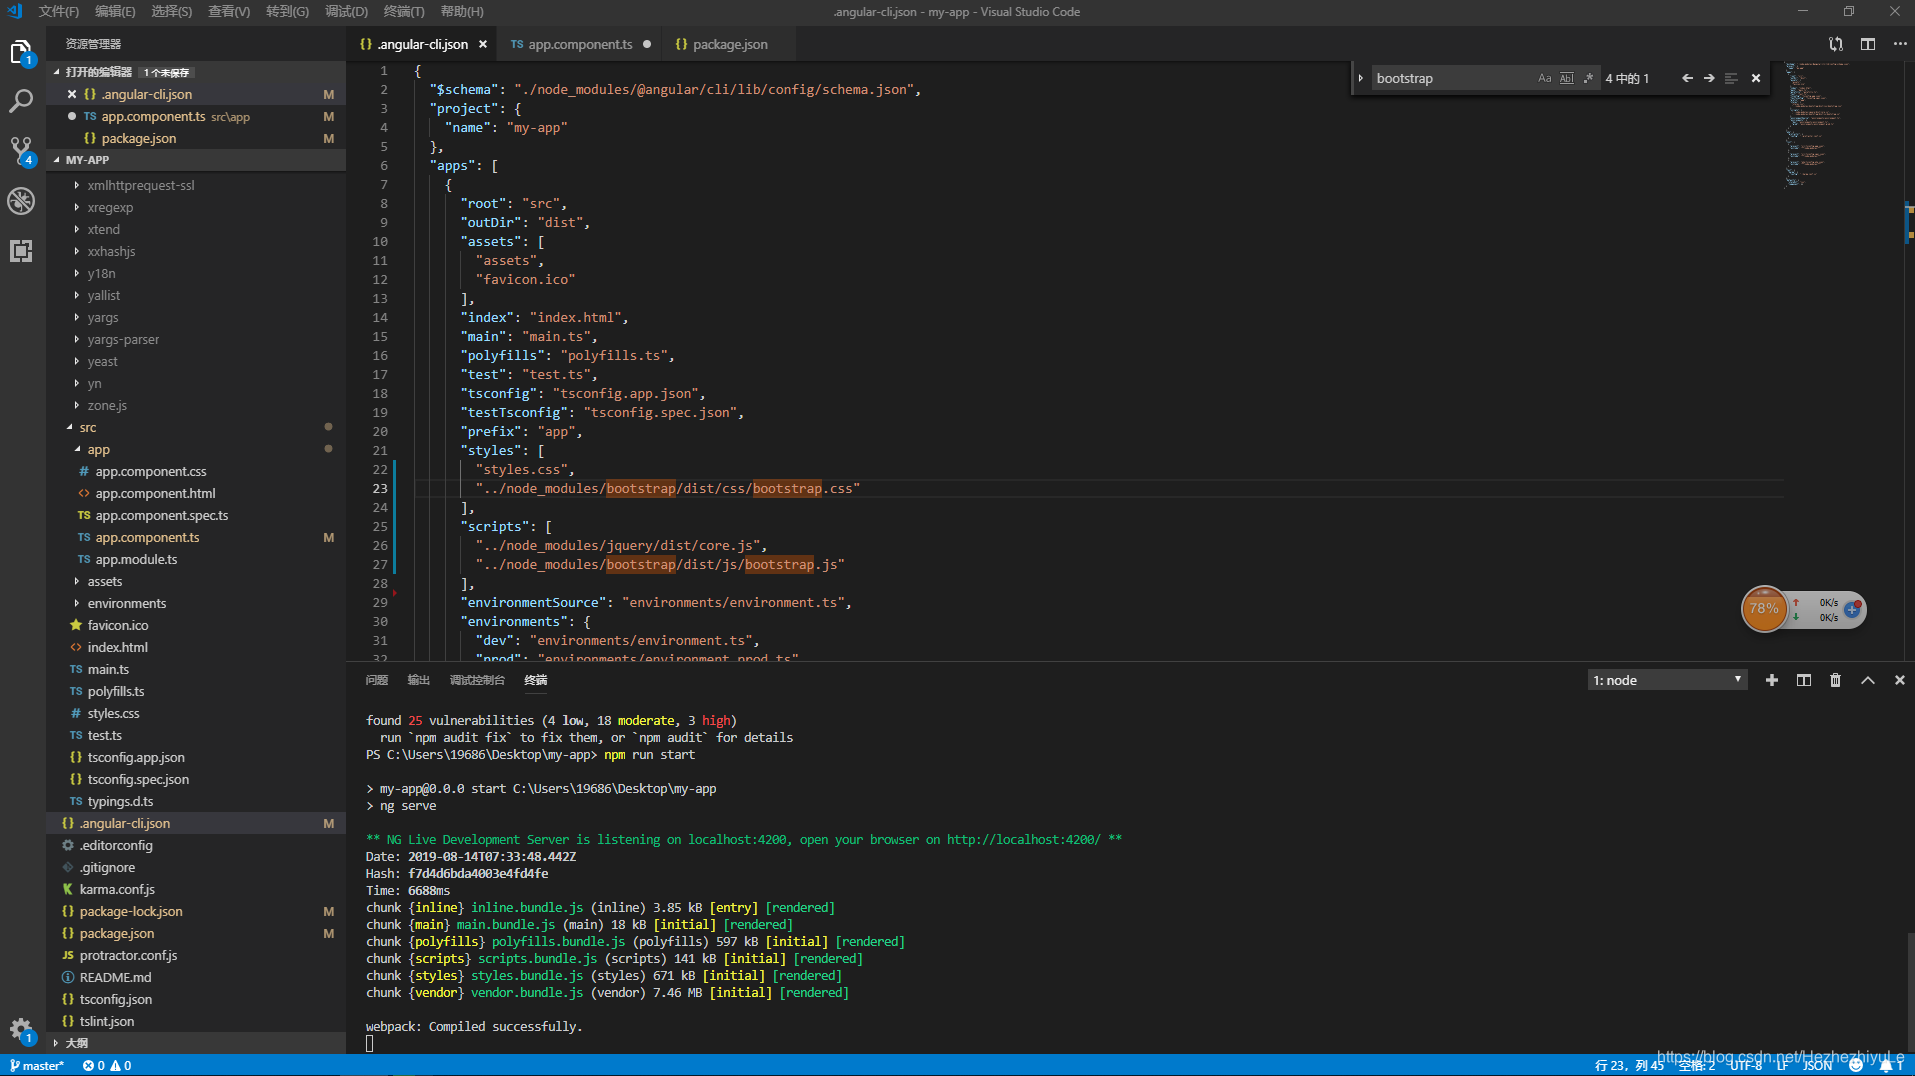Close the bottom terminal panel
The height and width of the screenshot is (1076, 1915).
pyautogui.click(x=1900, y=680)
